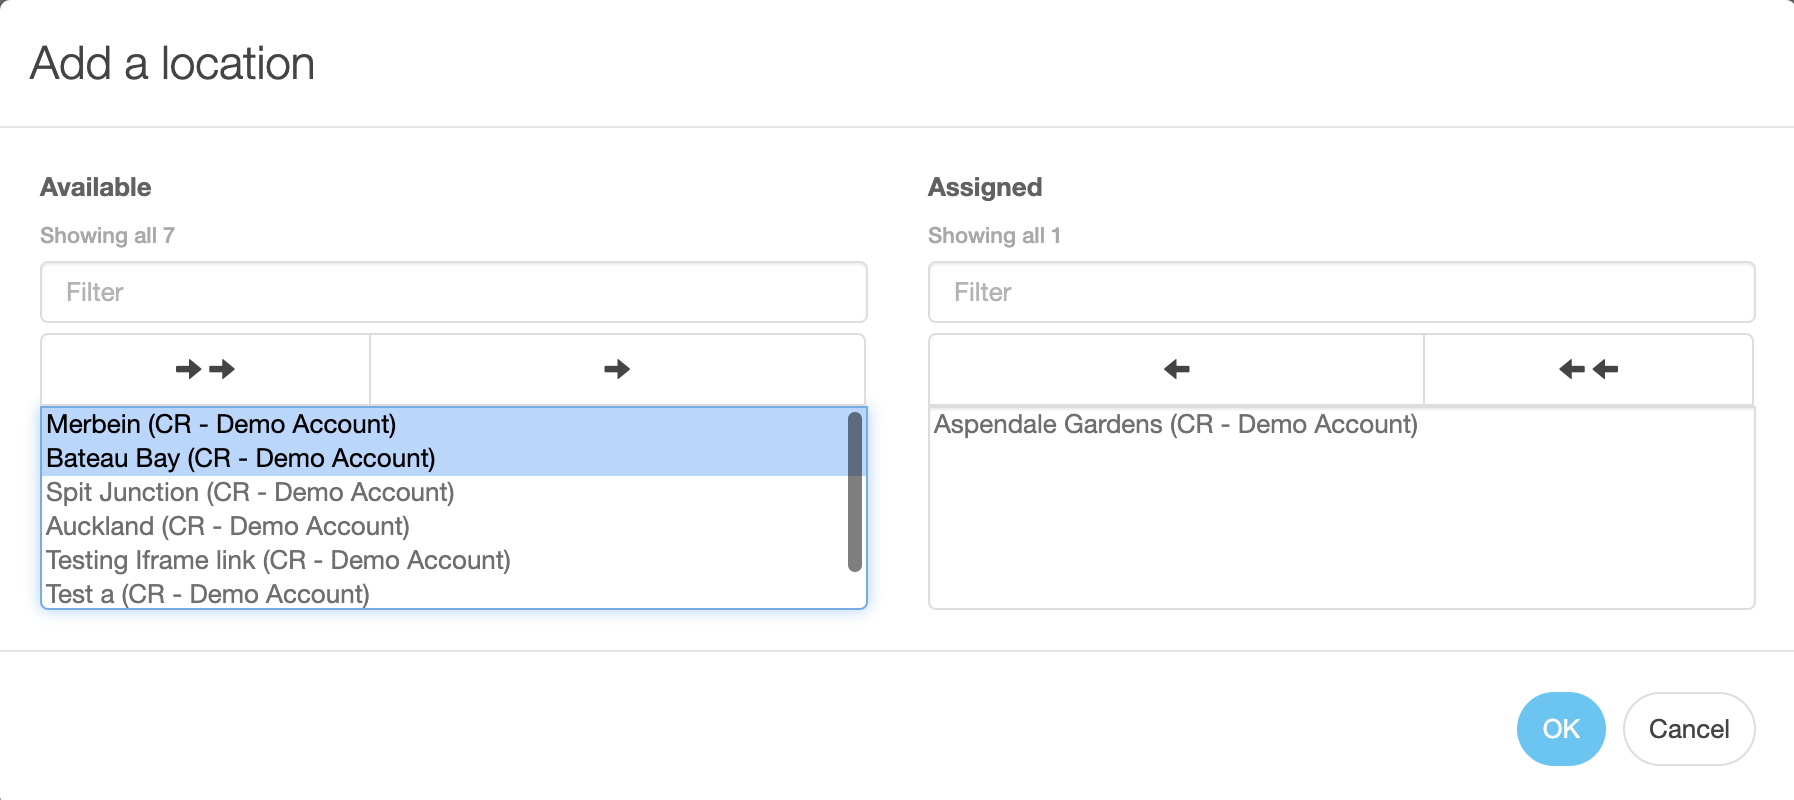Viewport: 1794px width, 800px height.
Task: Confirm with the OK button
Action: point(1561,729)
